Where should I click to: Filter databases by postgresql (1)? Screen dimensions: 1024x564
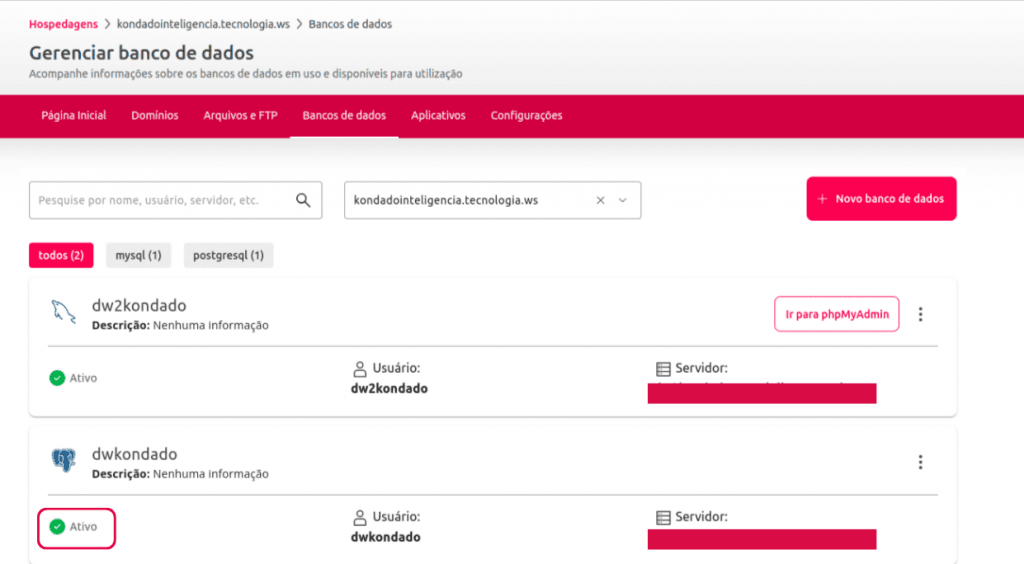[x=228, y=256]
